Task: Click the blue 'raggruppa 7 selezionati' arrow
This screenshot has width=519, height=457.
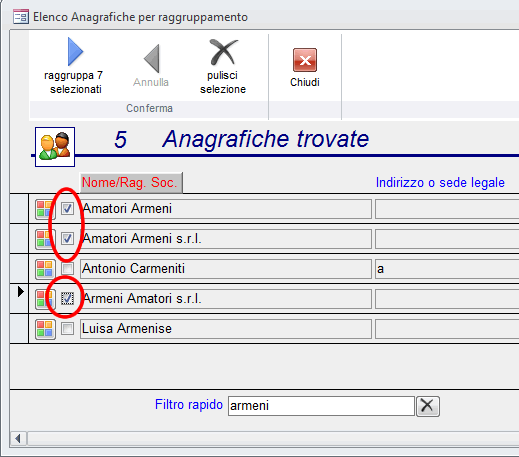Action: pos(75,52)
